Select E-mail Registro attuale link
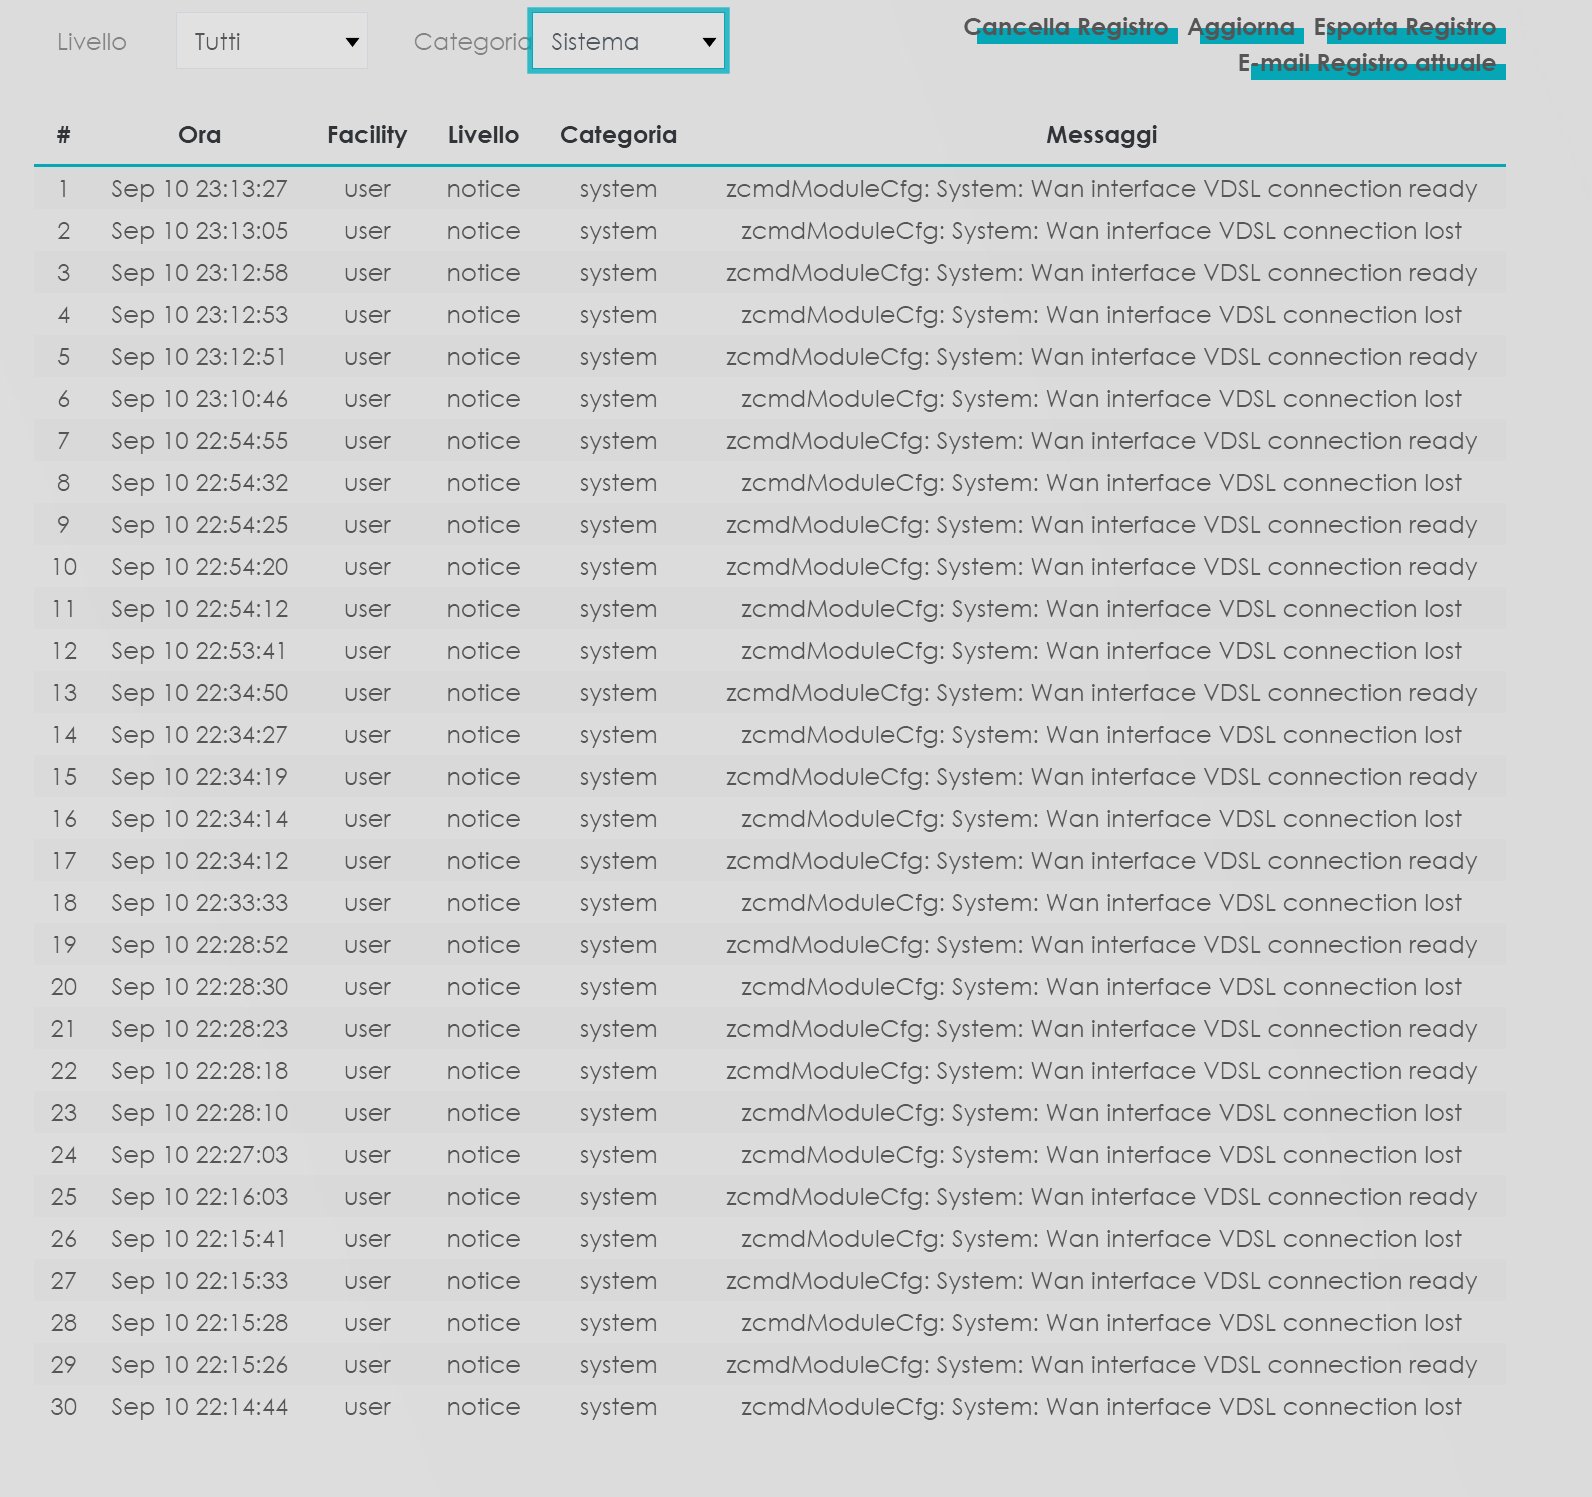Image resolution: width=1592 pixels, height=1497 pixels. (x=1367, y=63)
